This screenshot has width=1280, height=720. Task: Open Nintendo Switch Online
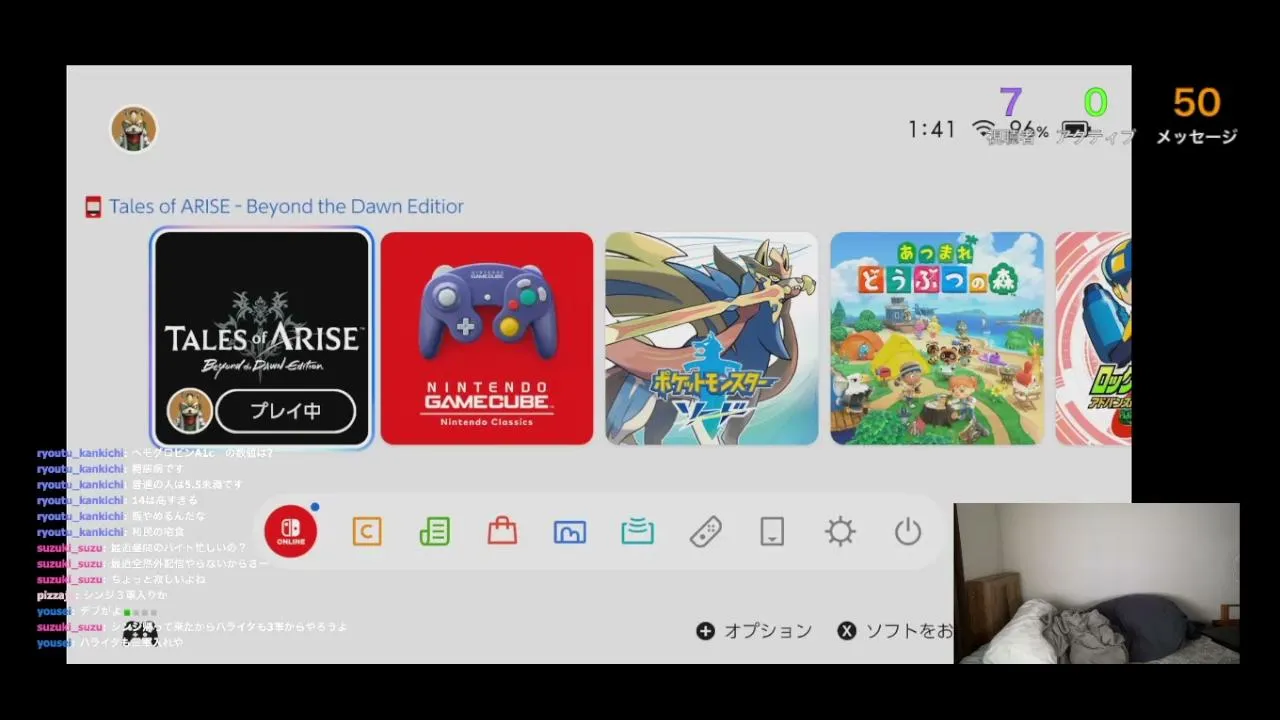pyautogui.click(x=290, y=532)
